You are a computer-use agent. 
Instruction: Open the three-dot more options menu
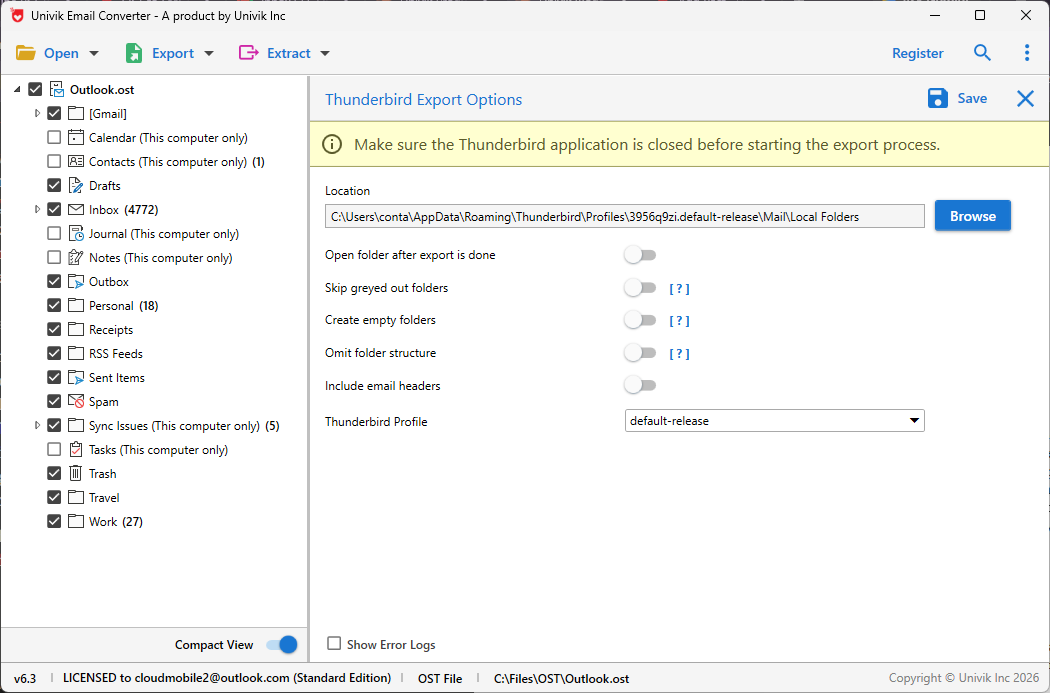1027,53
